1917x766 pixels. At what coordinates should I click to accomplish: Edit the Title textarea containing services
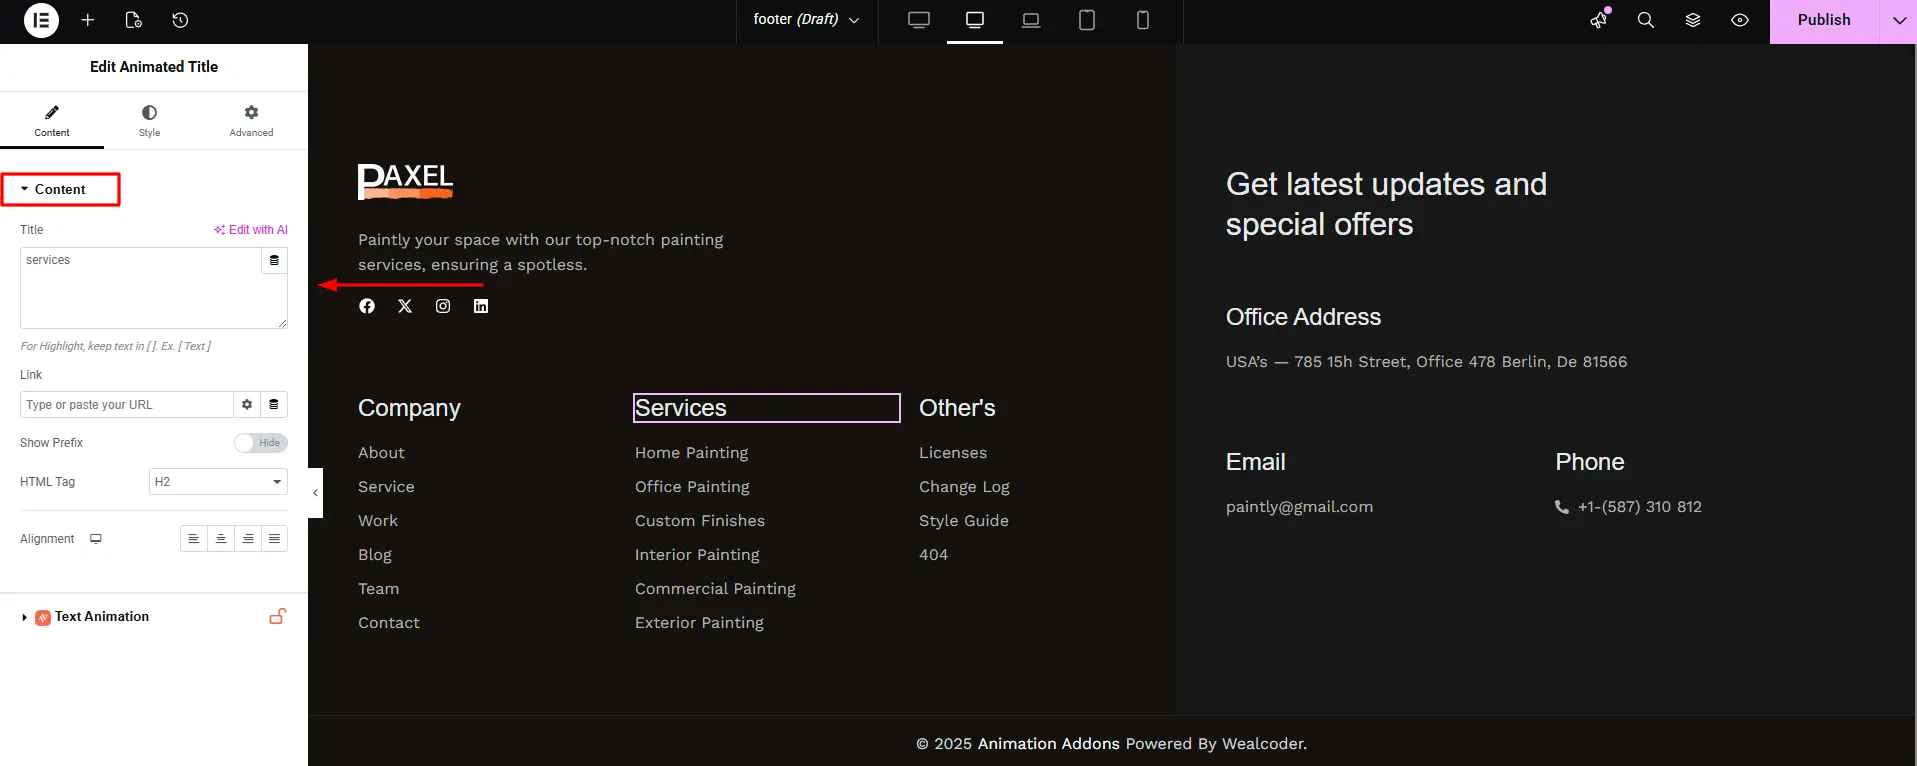tap(140, 288)
